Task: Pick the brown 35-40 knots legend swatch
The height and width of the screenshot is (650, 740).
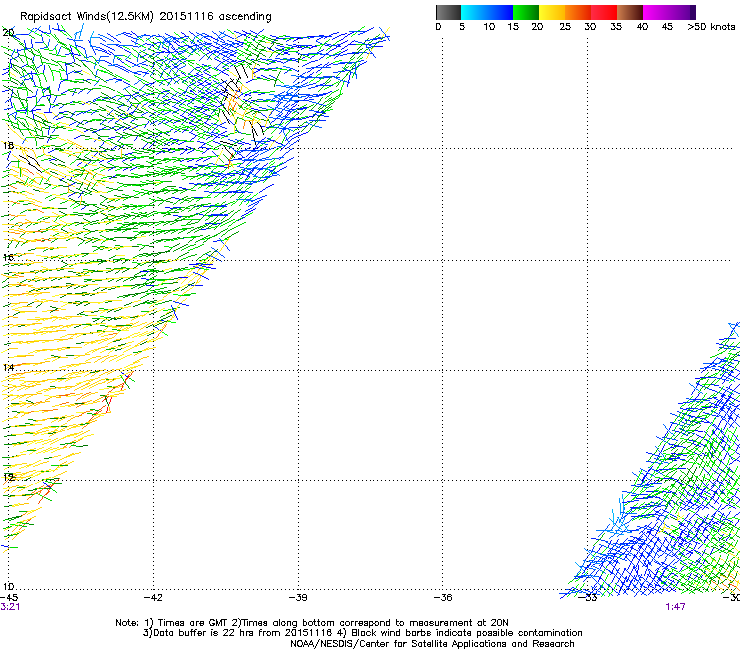Action: tap(630, 12)
